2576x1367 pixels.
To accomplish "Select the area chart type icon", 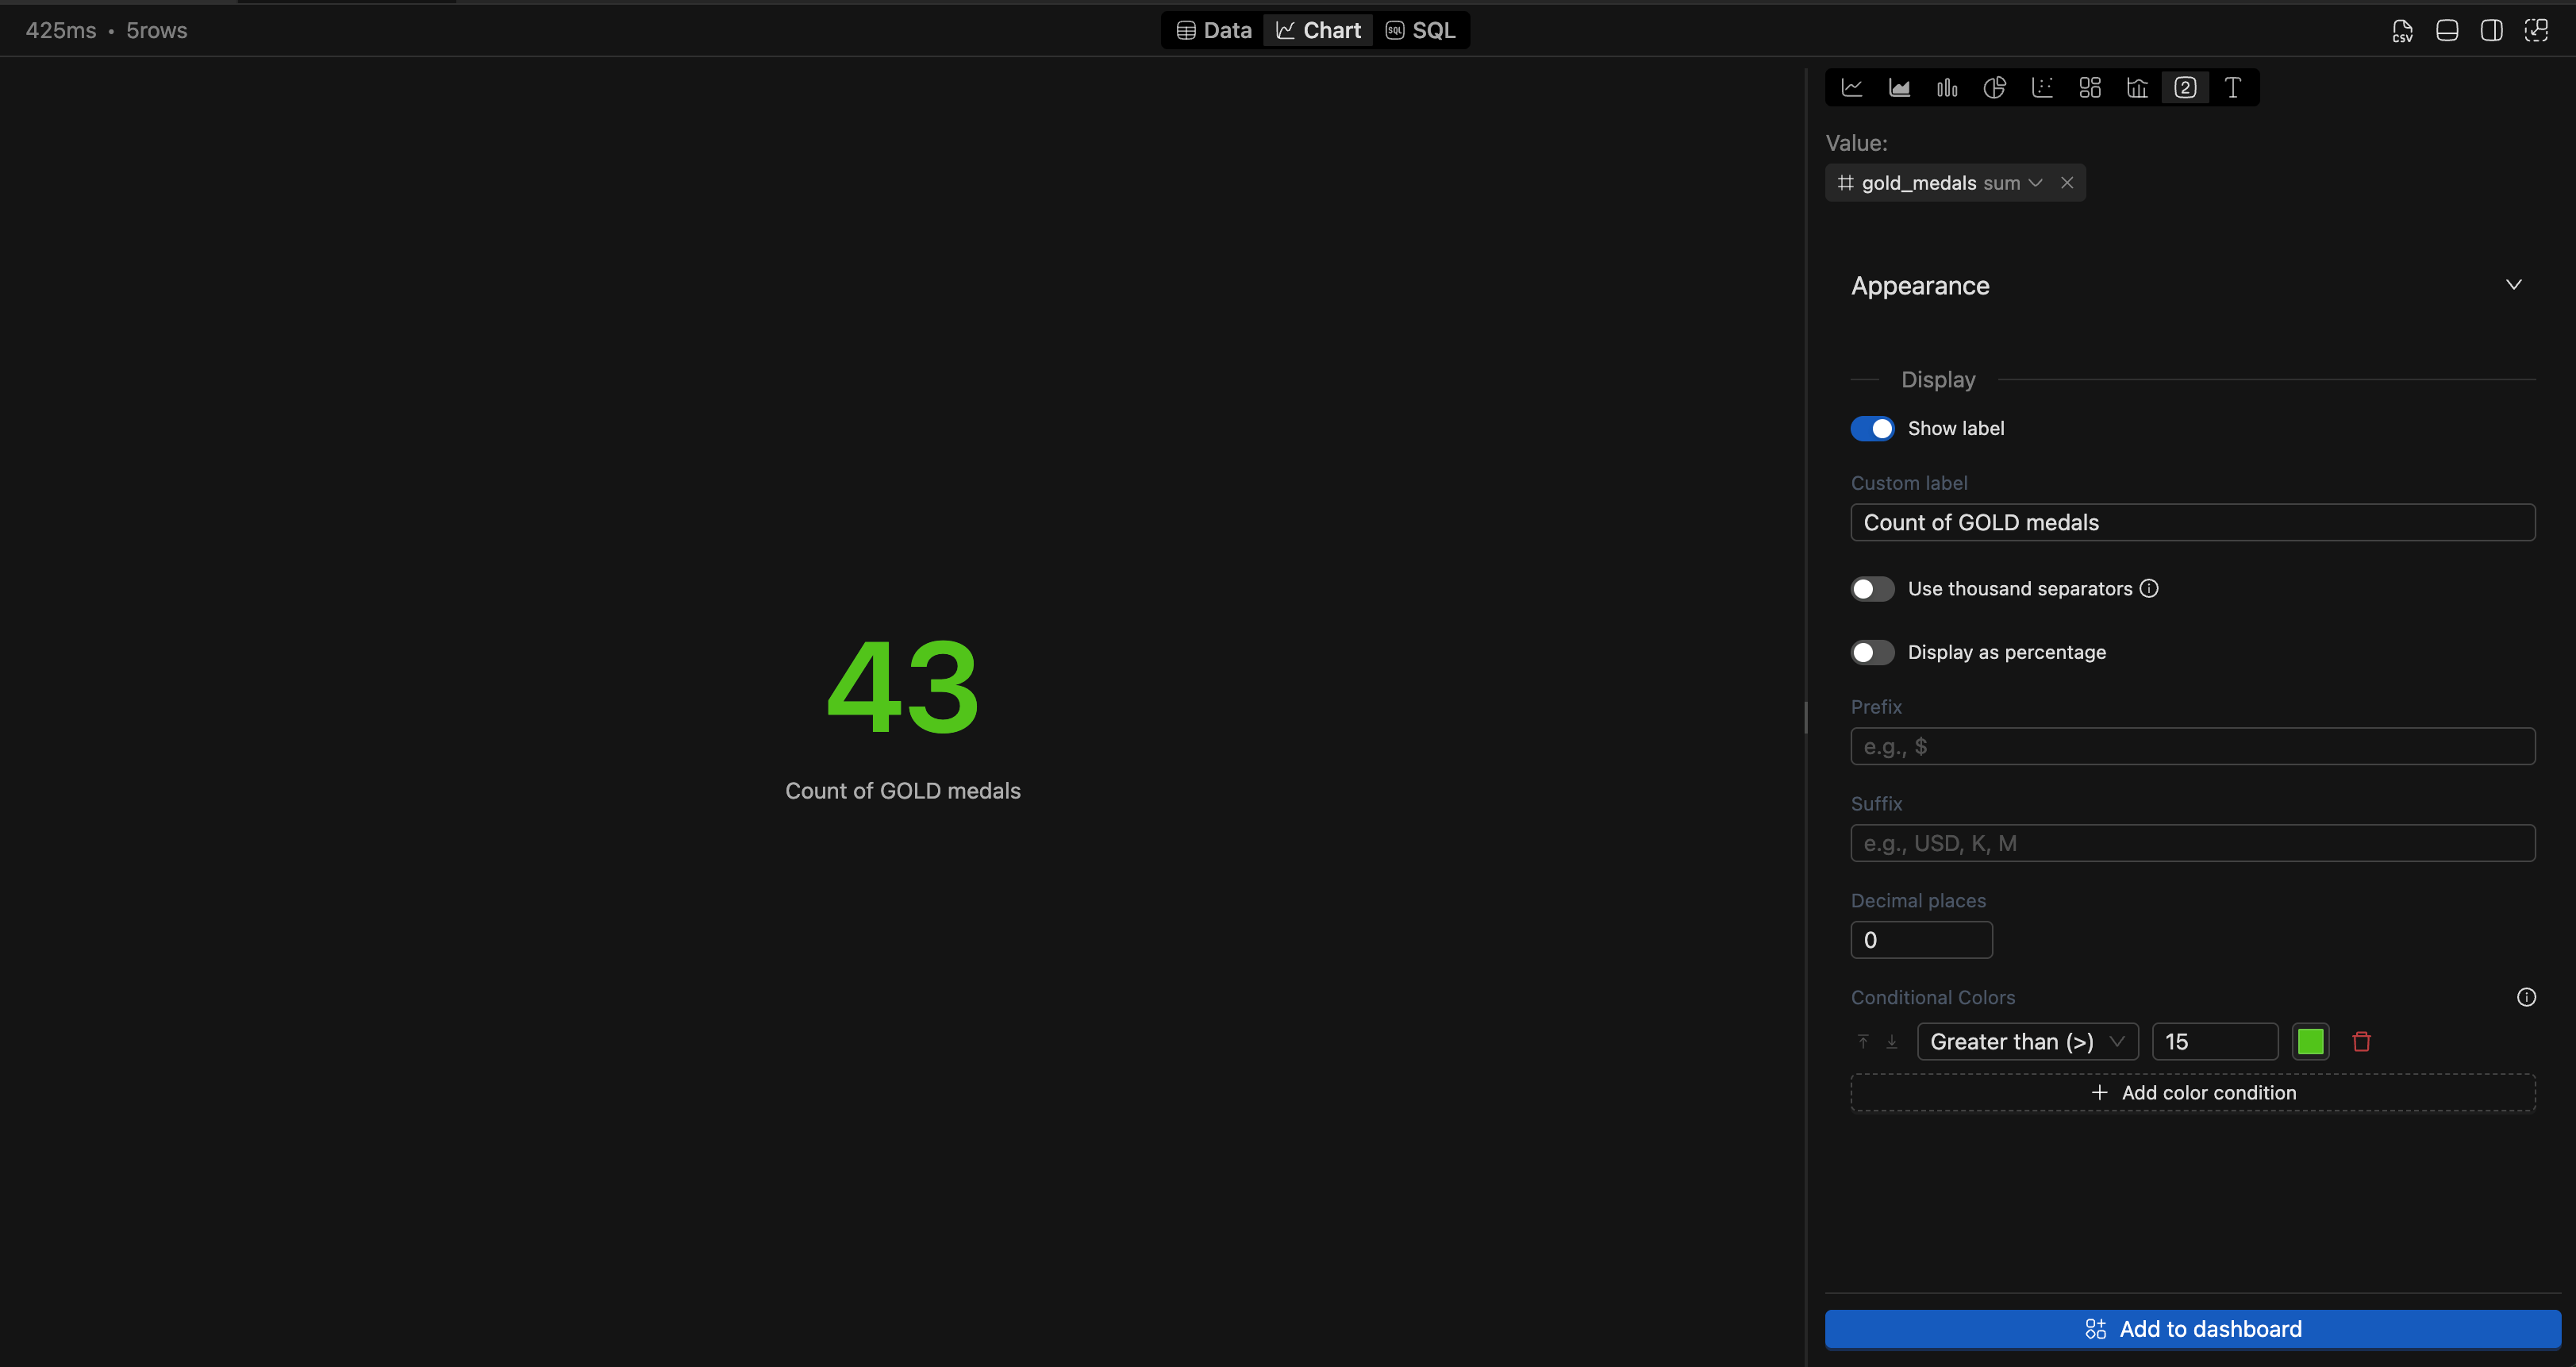I will tap(1899, 88).
